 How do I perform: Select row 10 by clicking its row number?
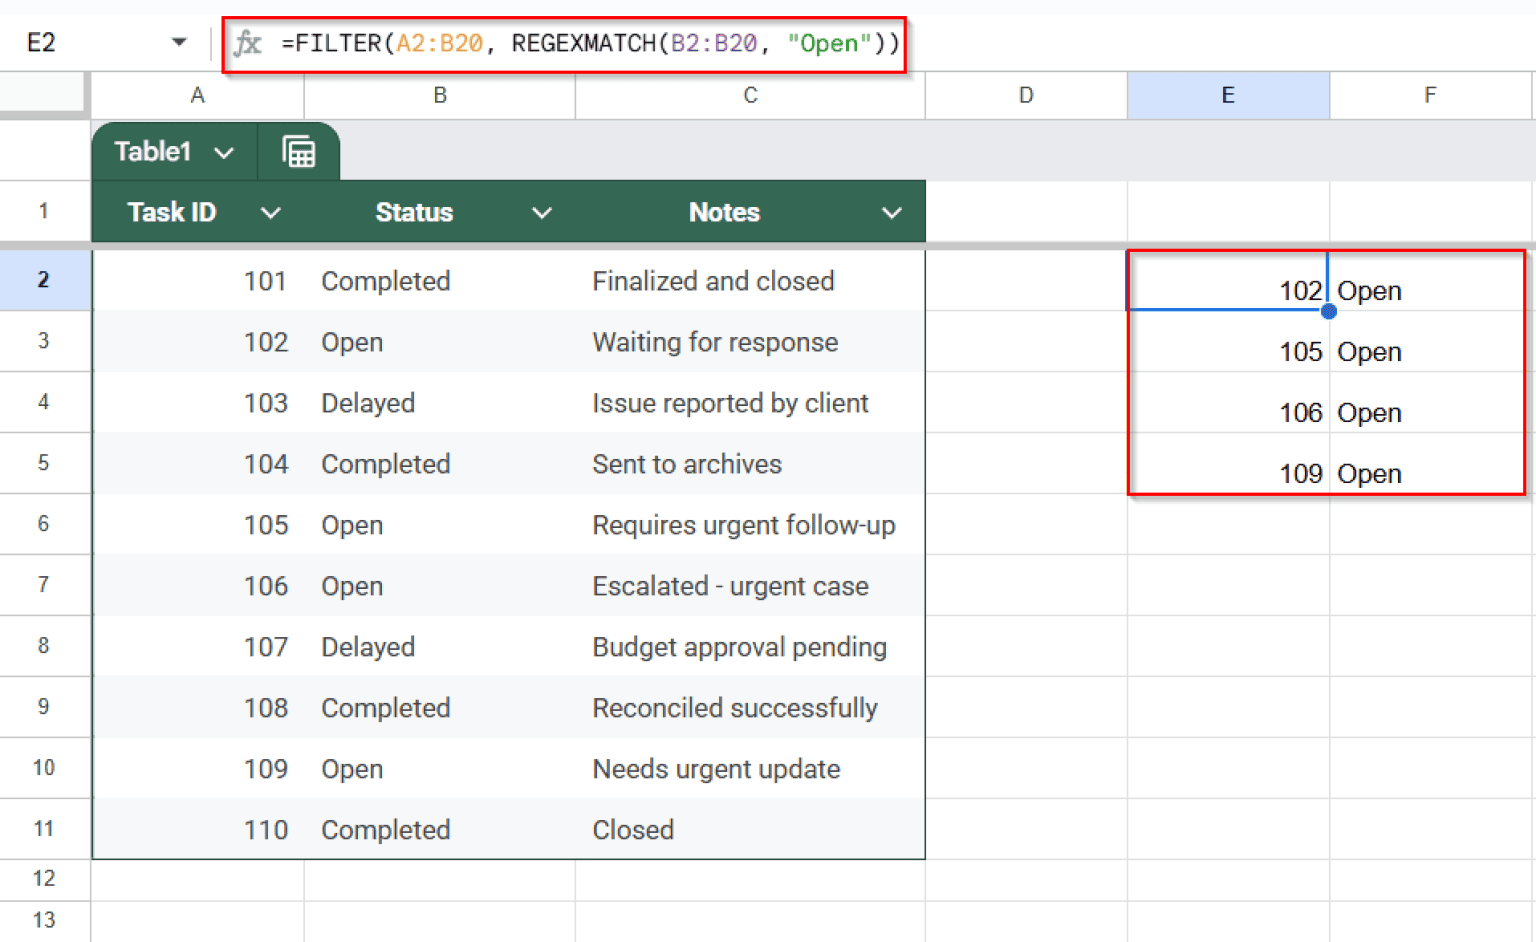coord(45,768)
